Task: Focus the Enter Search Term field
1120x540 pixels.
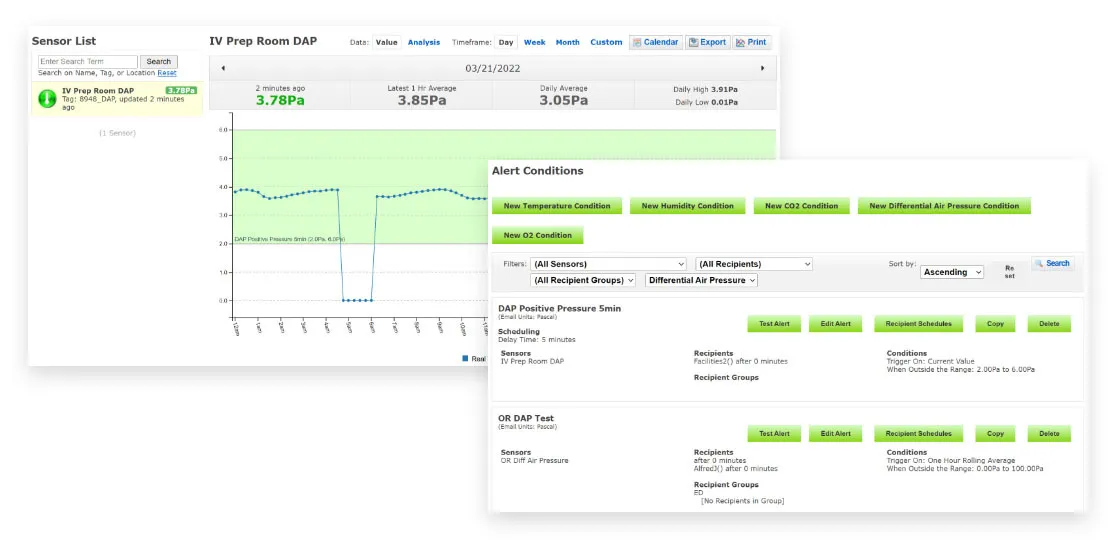Action: coord(88,61)
